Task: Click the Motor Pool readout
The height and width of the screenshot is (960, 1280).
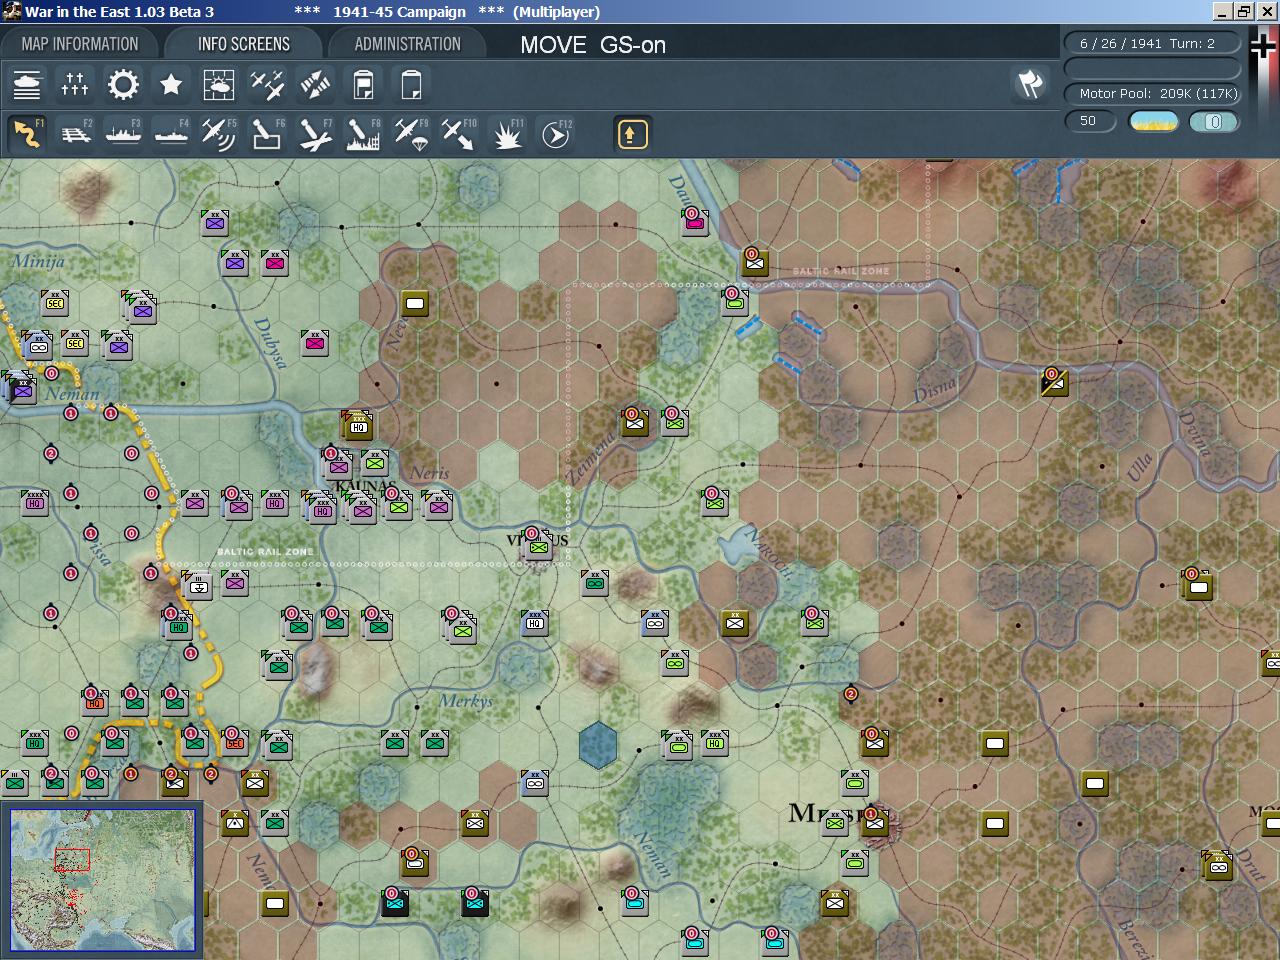Action: pos(1152,93)
